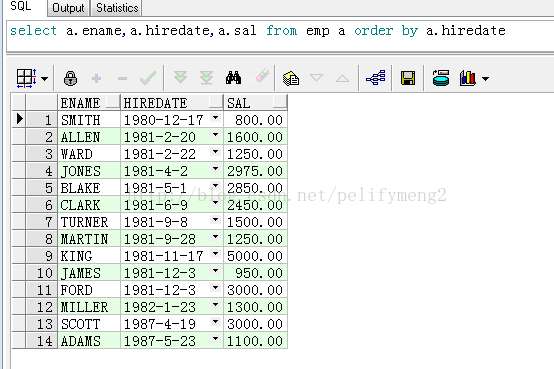Click the small button in HIREDATE header
Screen dimensions: 554x369
pyautogui.click(x=216, y=101)
